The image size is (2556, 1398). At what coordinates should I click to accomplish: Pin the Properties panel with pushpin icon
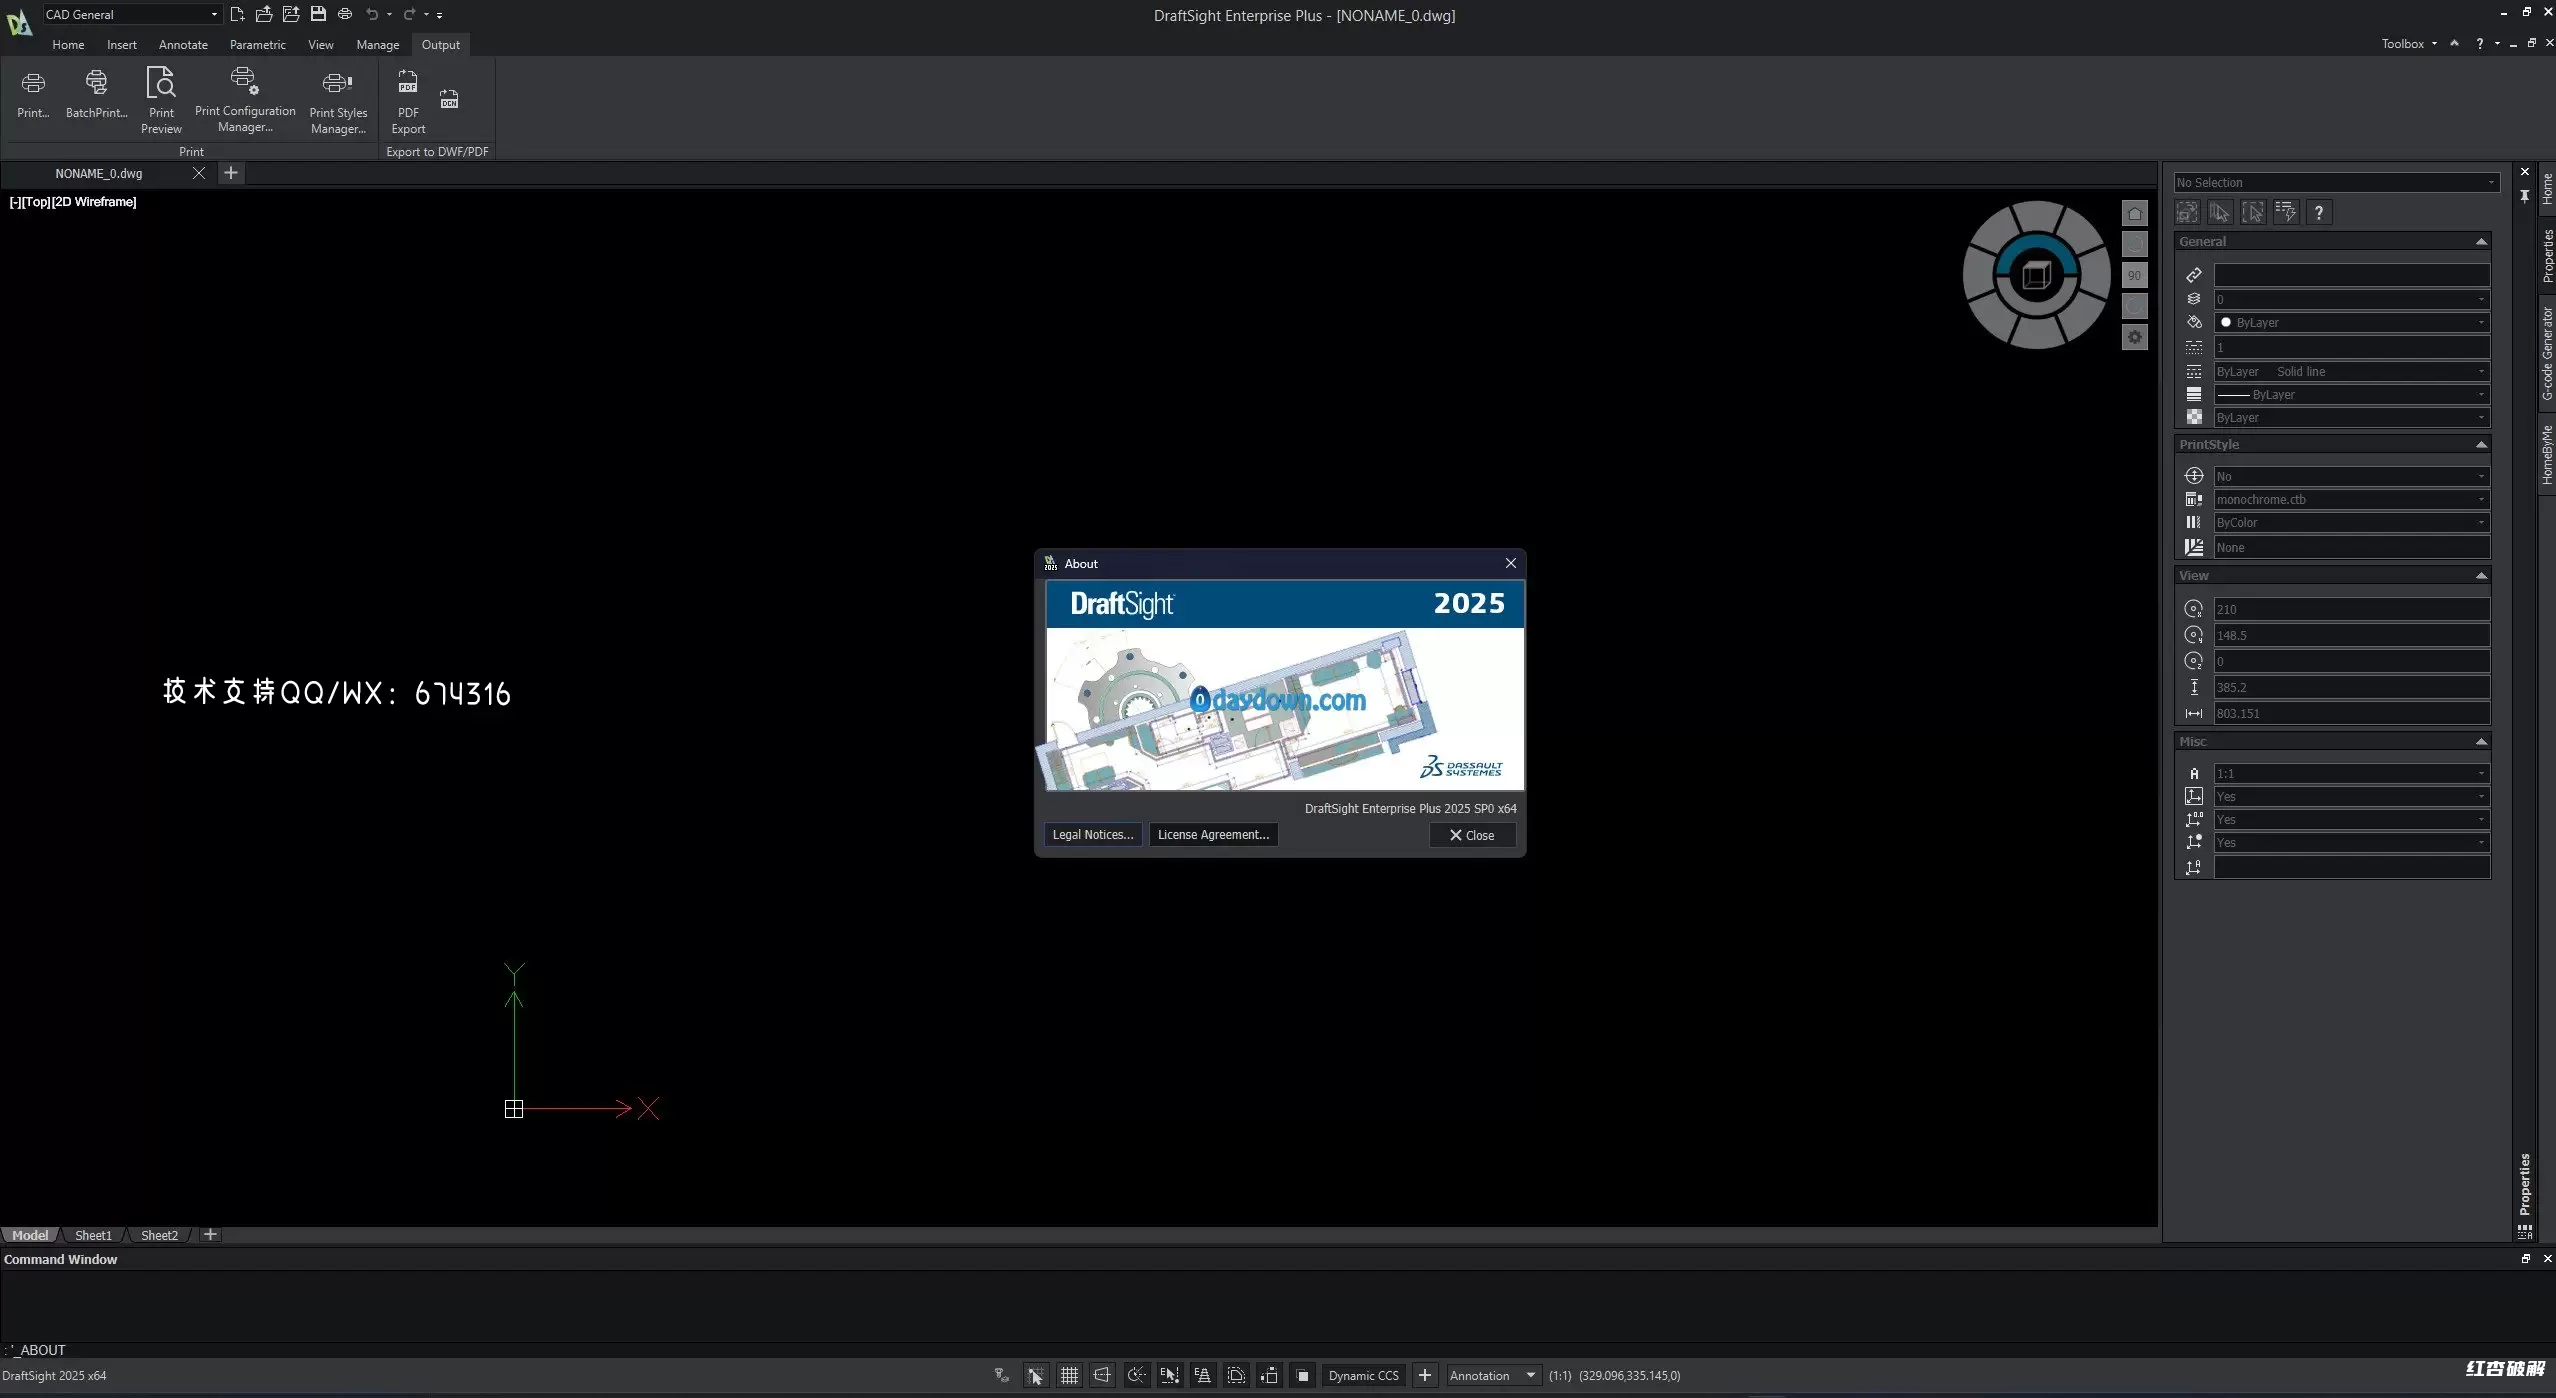2524,196
